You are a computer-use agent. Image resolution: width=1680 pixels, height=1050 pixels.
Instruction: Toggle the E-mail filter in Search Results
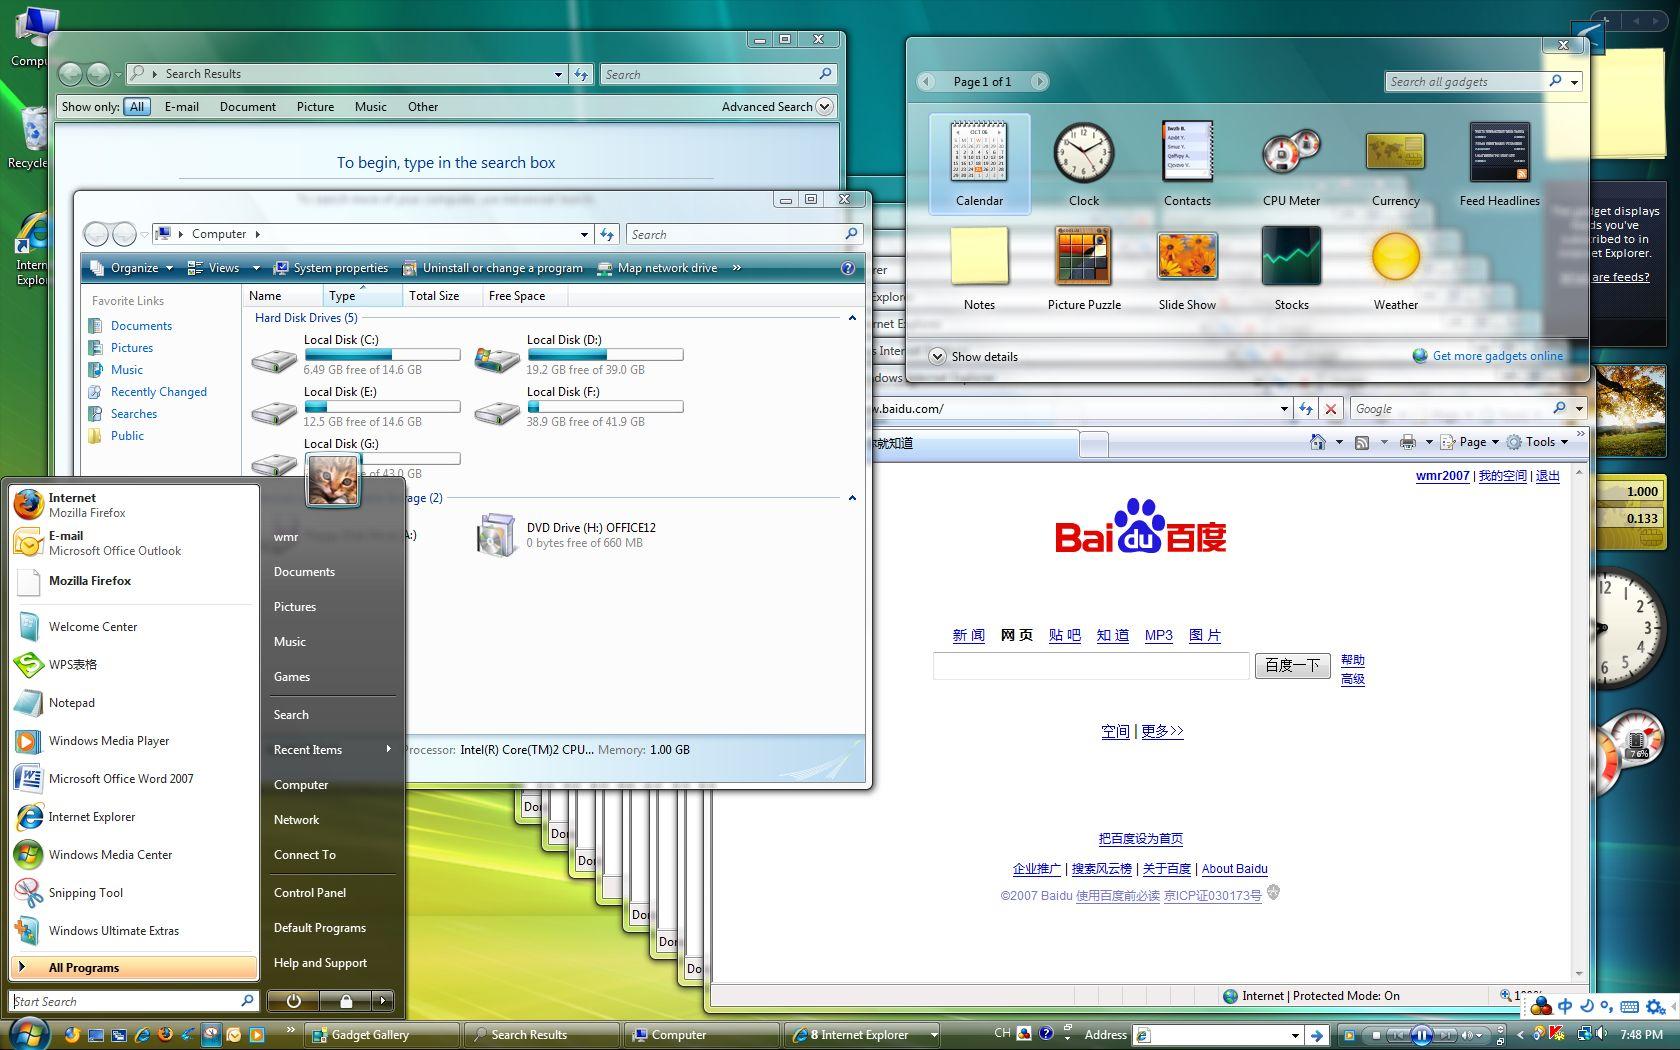(182, 107)
